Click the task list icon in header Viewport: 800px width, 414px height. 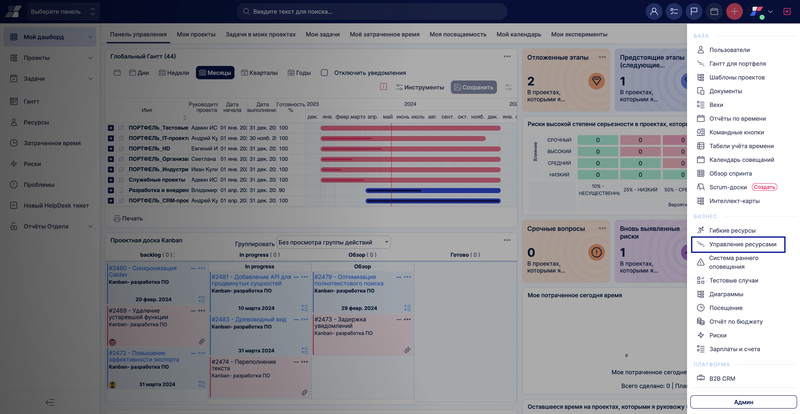674,11
